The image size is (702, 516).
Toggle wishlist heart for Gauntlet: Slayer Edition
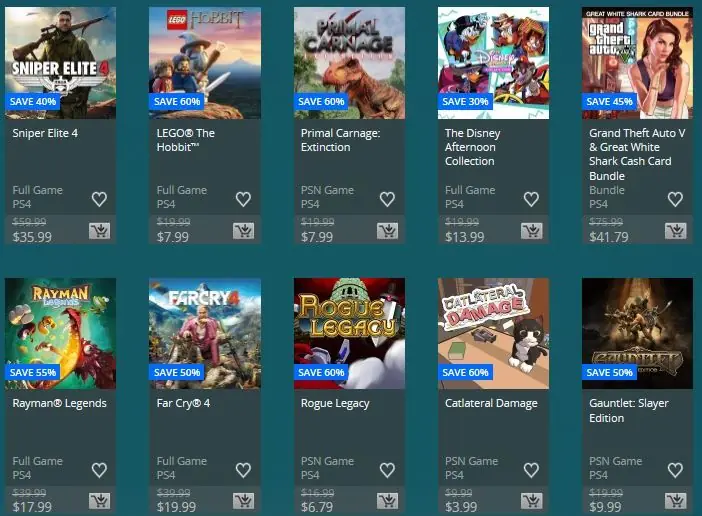676,470
